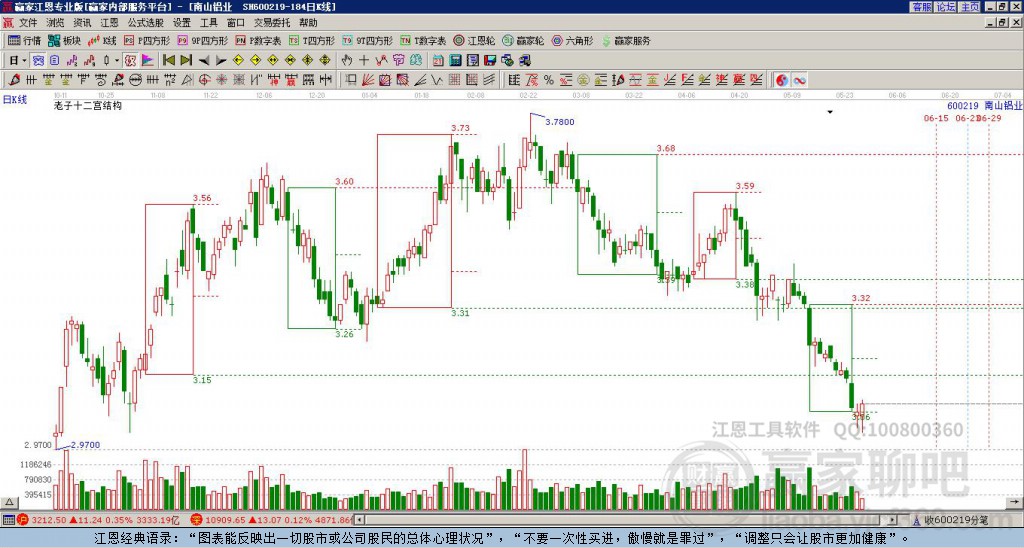
Task: Click the 2.9700 low price label
Action: click(x=86, y=445)
